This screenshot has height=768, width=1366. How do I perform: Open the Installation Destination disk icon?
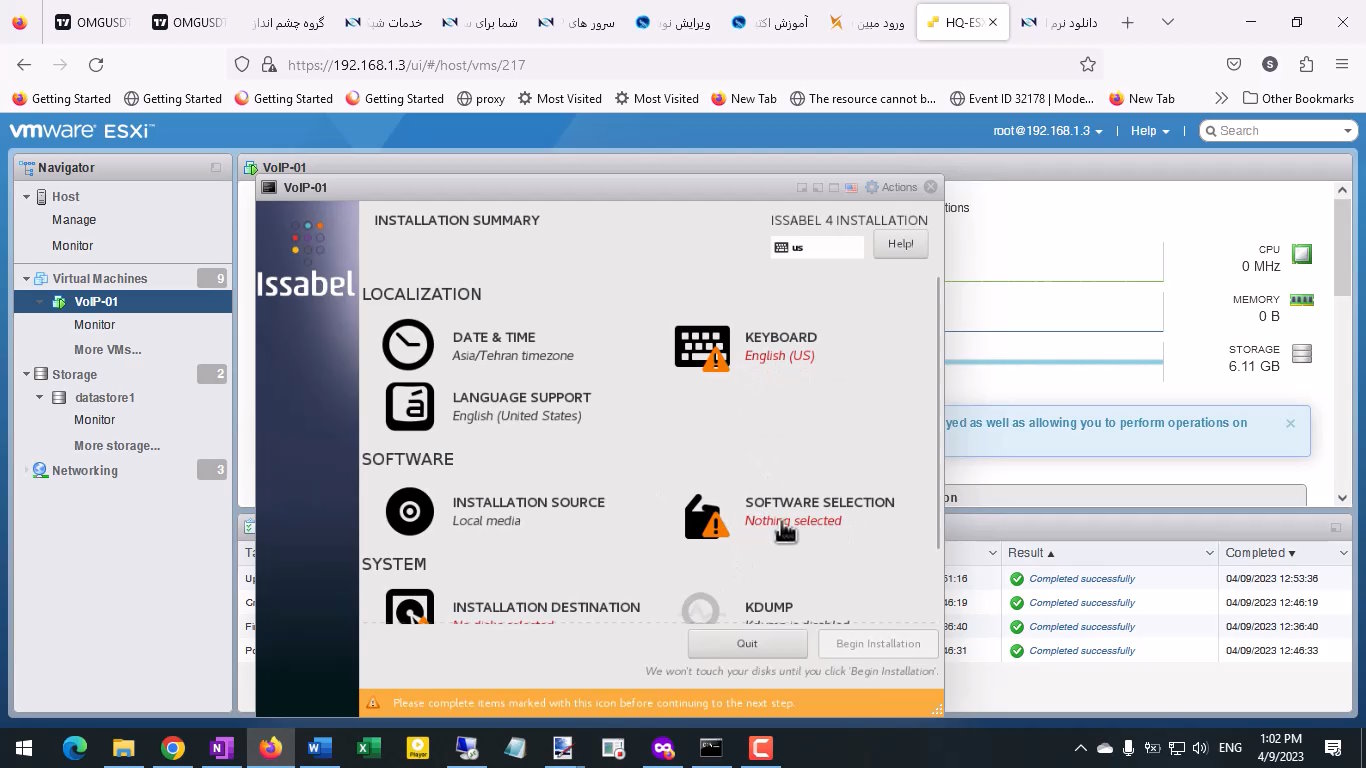(410, 606)
